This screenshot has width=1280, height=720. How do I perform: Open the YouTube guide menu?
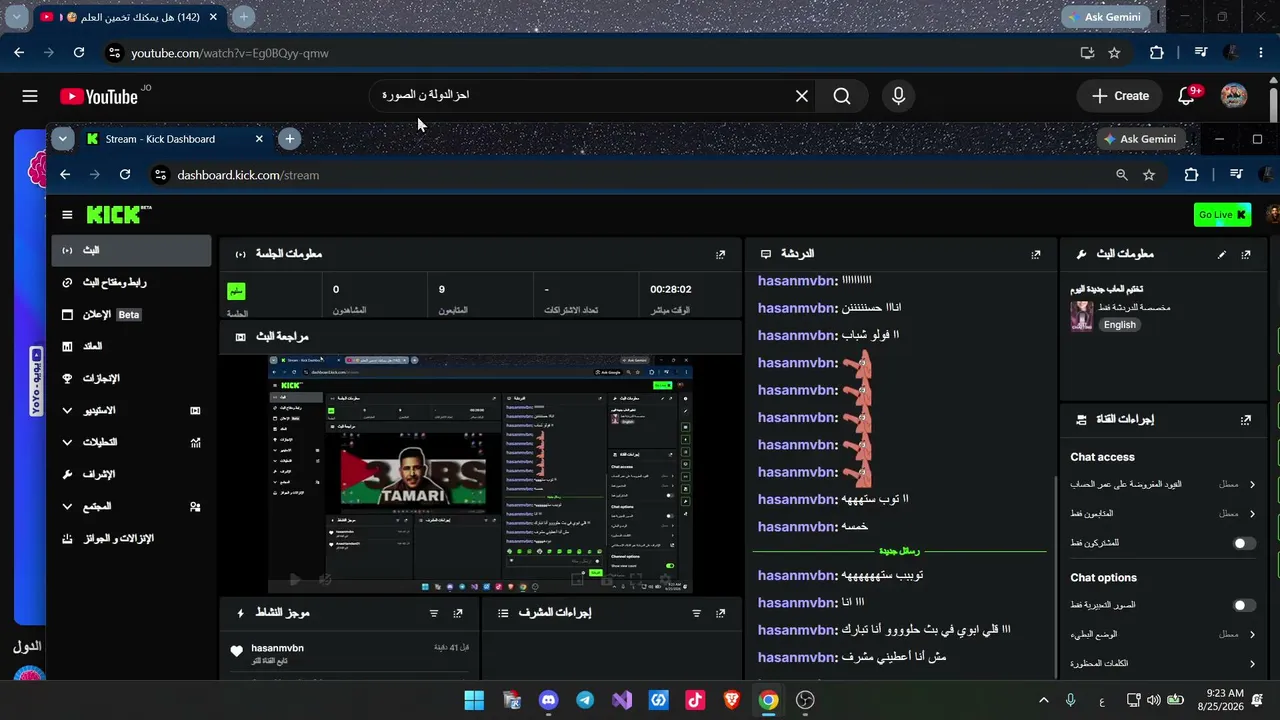coord(30,96)
